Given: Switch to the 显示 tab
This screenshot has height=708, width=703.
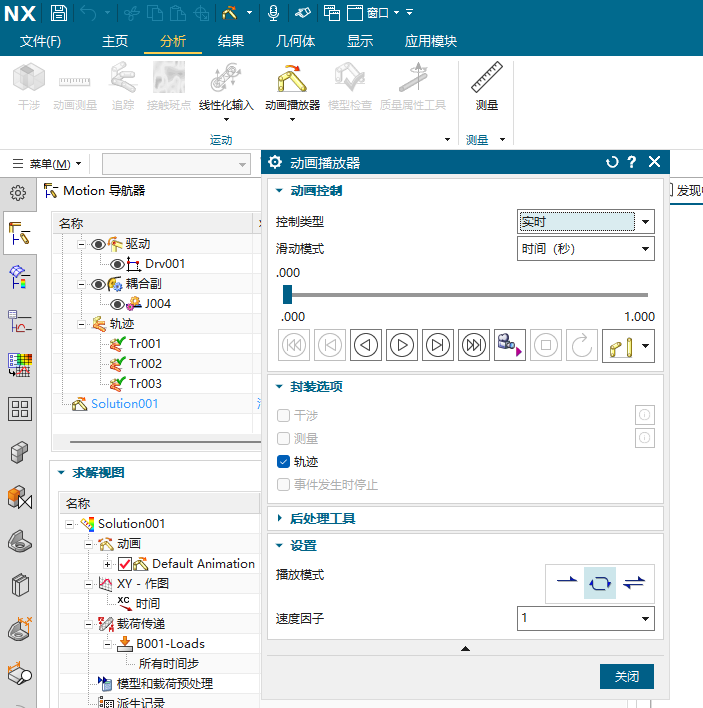Looking at the screenshot, I should click(360, 41).
